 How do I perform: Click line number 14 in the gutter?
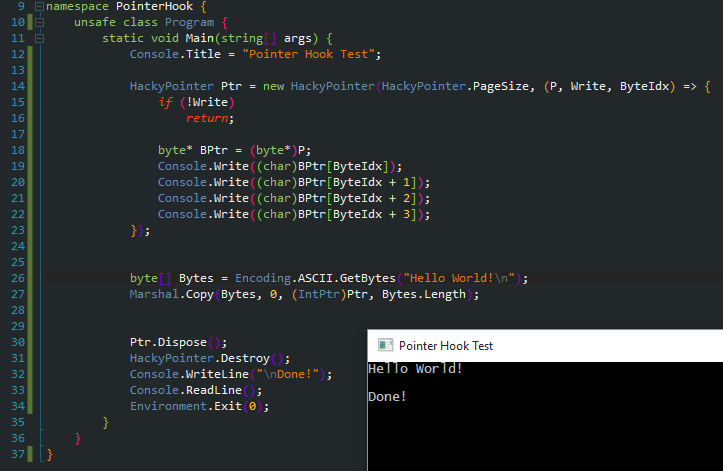click(18, 86)
